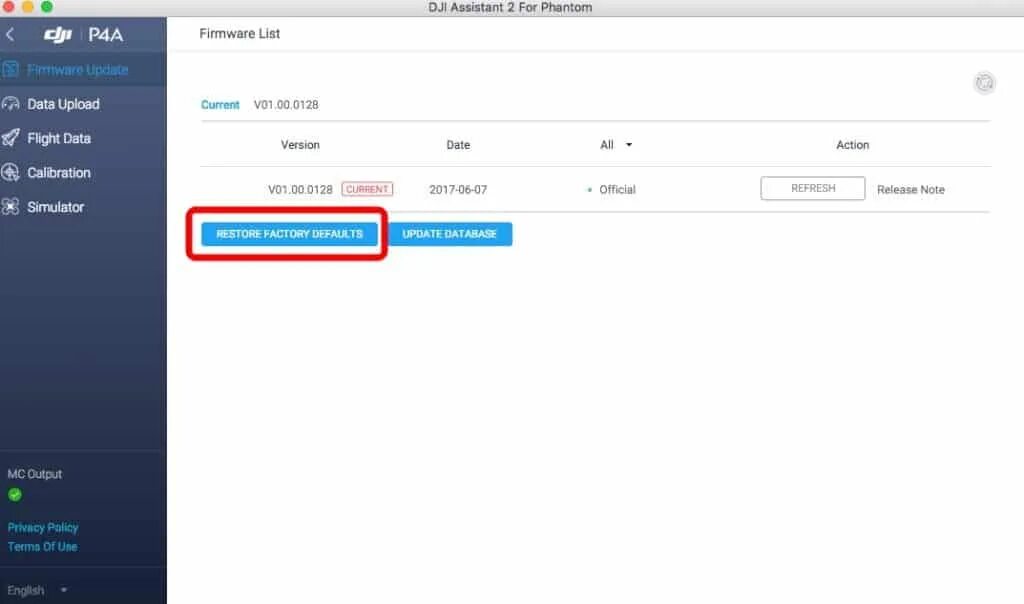Image resolution: width=1024 pixels, height=604 pixels.
Task: Click the circular refresh icon above the firmware list
Action: (x=985, y=83)
